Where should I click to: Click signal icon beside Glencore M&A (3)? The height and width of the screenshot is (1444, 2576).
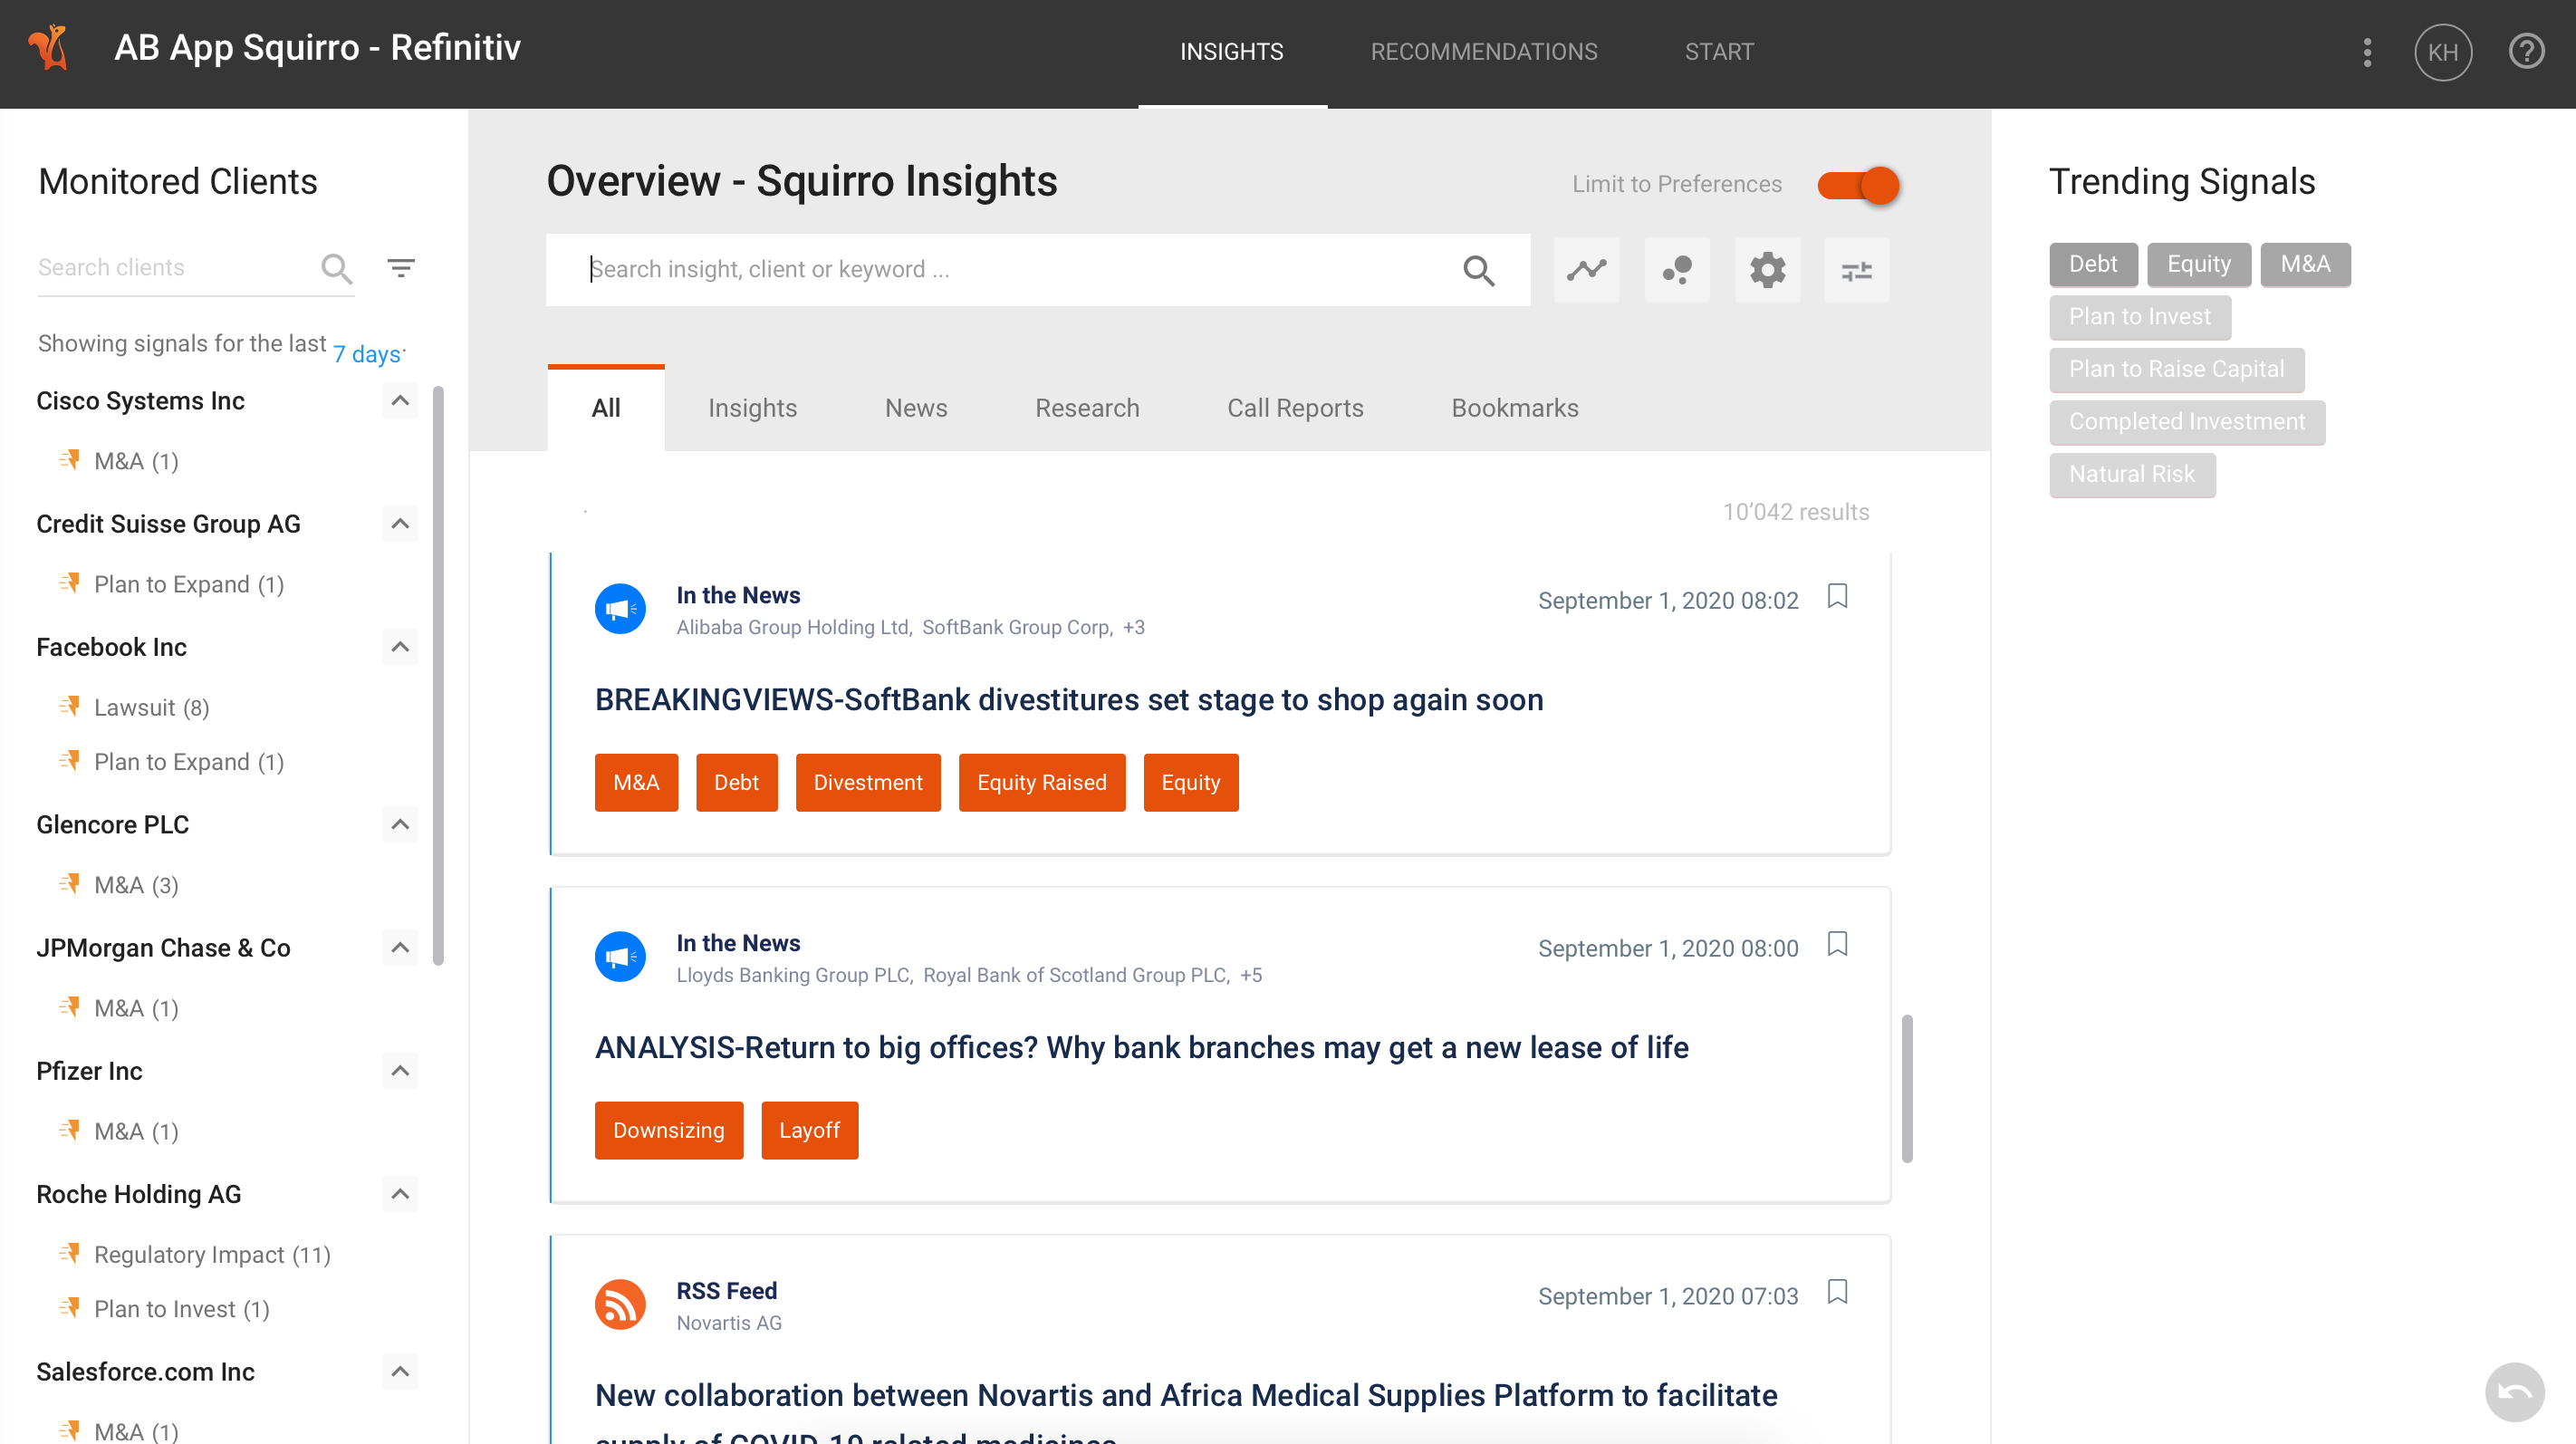coord(69,883)
